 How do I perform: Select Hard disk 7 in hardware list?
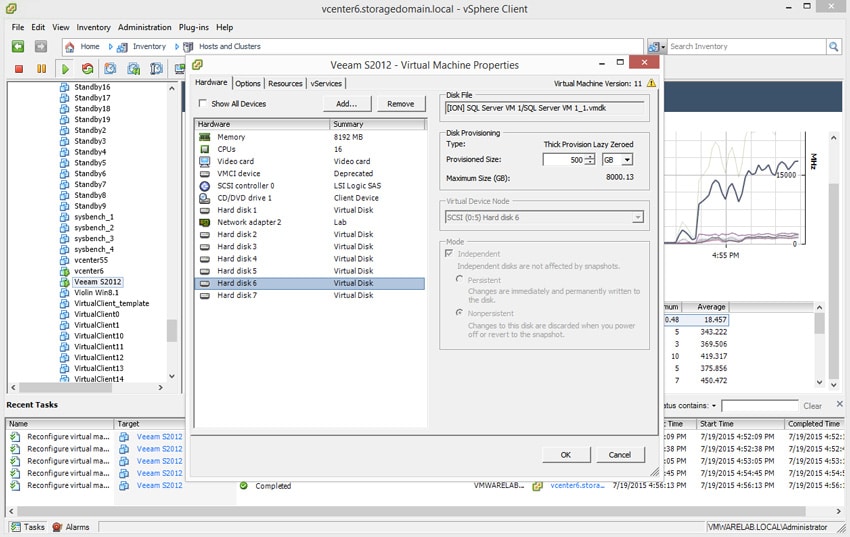click(x=309, y=295)
